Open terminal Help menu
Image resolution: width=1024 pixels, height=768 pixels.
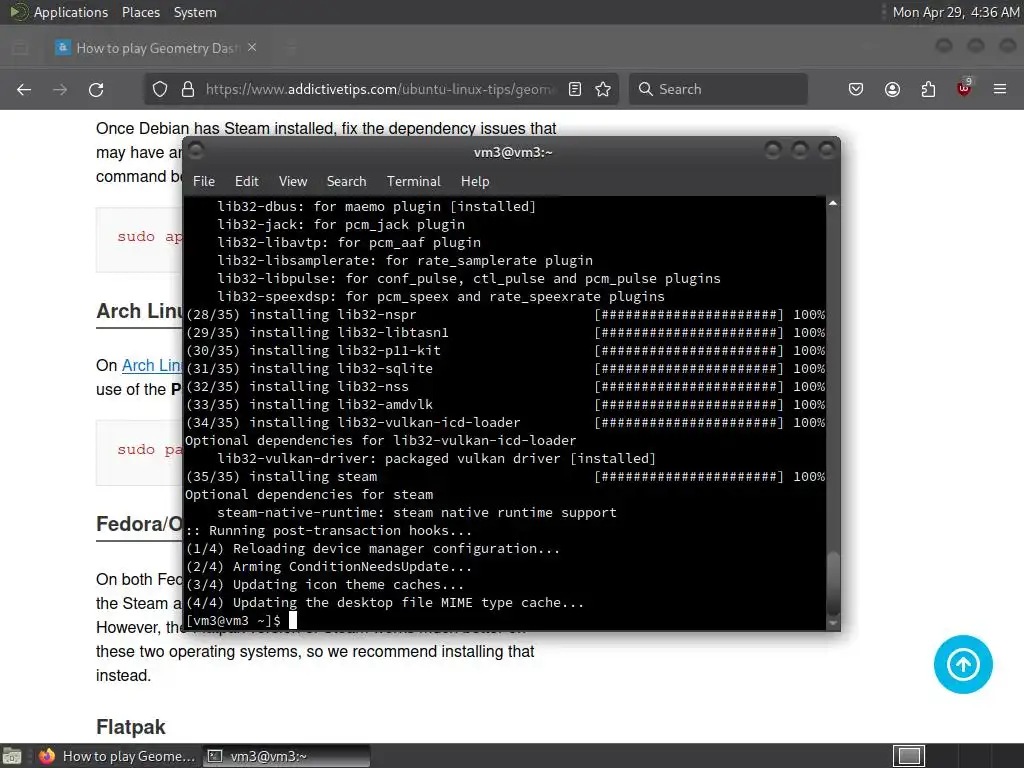[475, 182]
